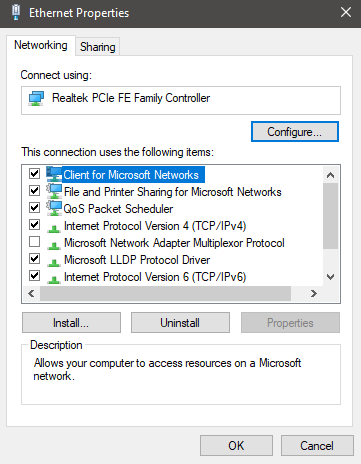Click the QoS Packet Scheduler icon
361x464 pixels.
[54, 208]
